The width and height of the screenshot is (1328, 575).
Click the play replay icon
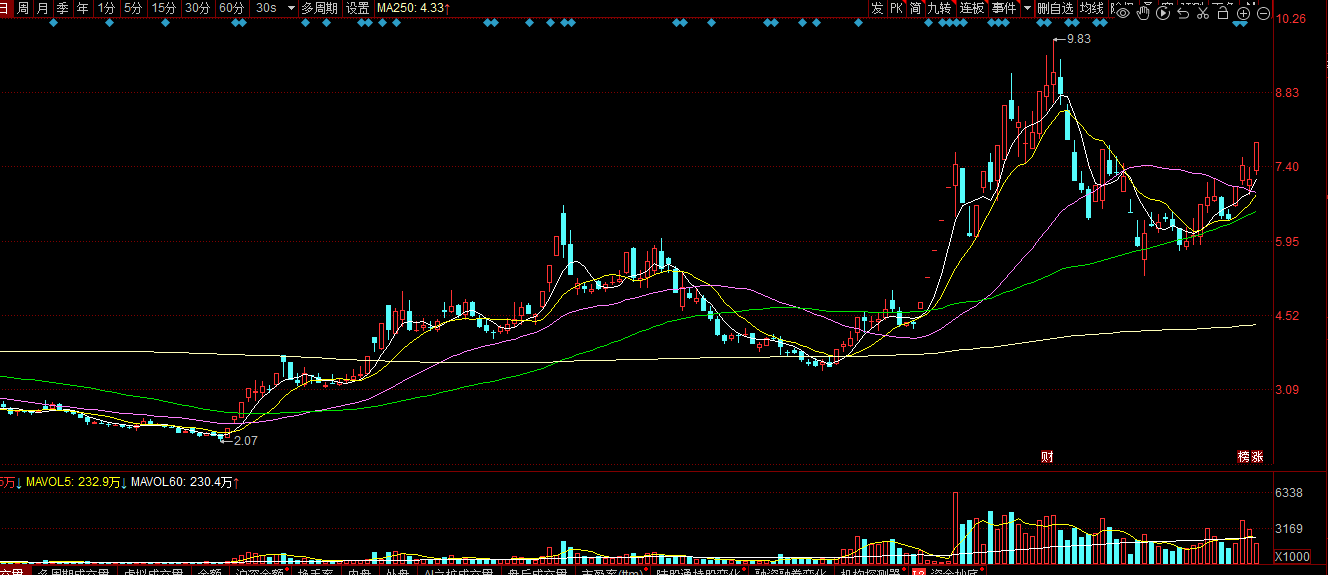pyautogui.click(x=1163, y=13)
